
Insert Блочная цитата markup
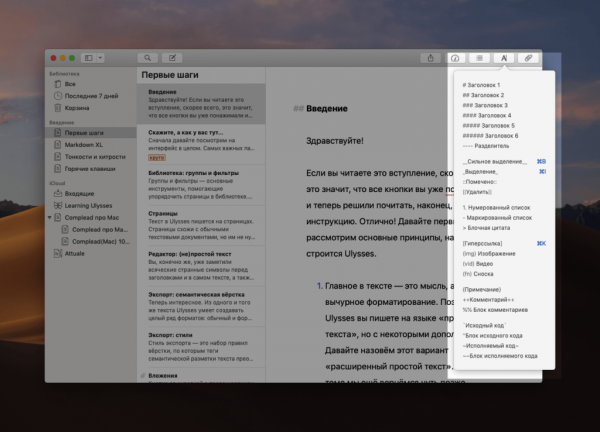coord(486,228)
